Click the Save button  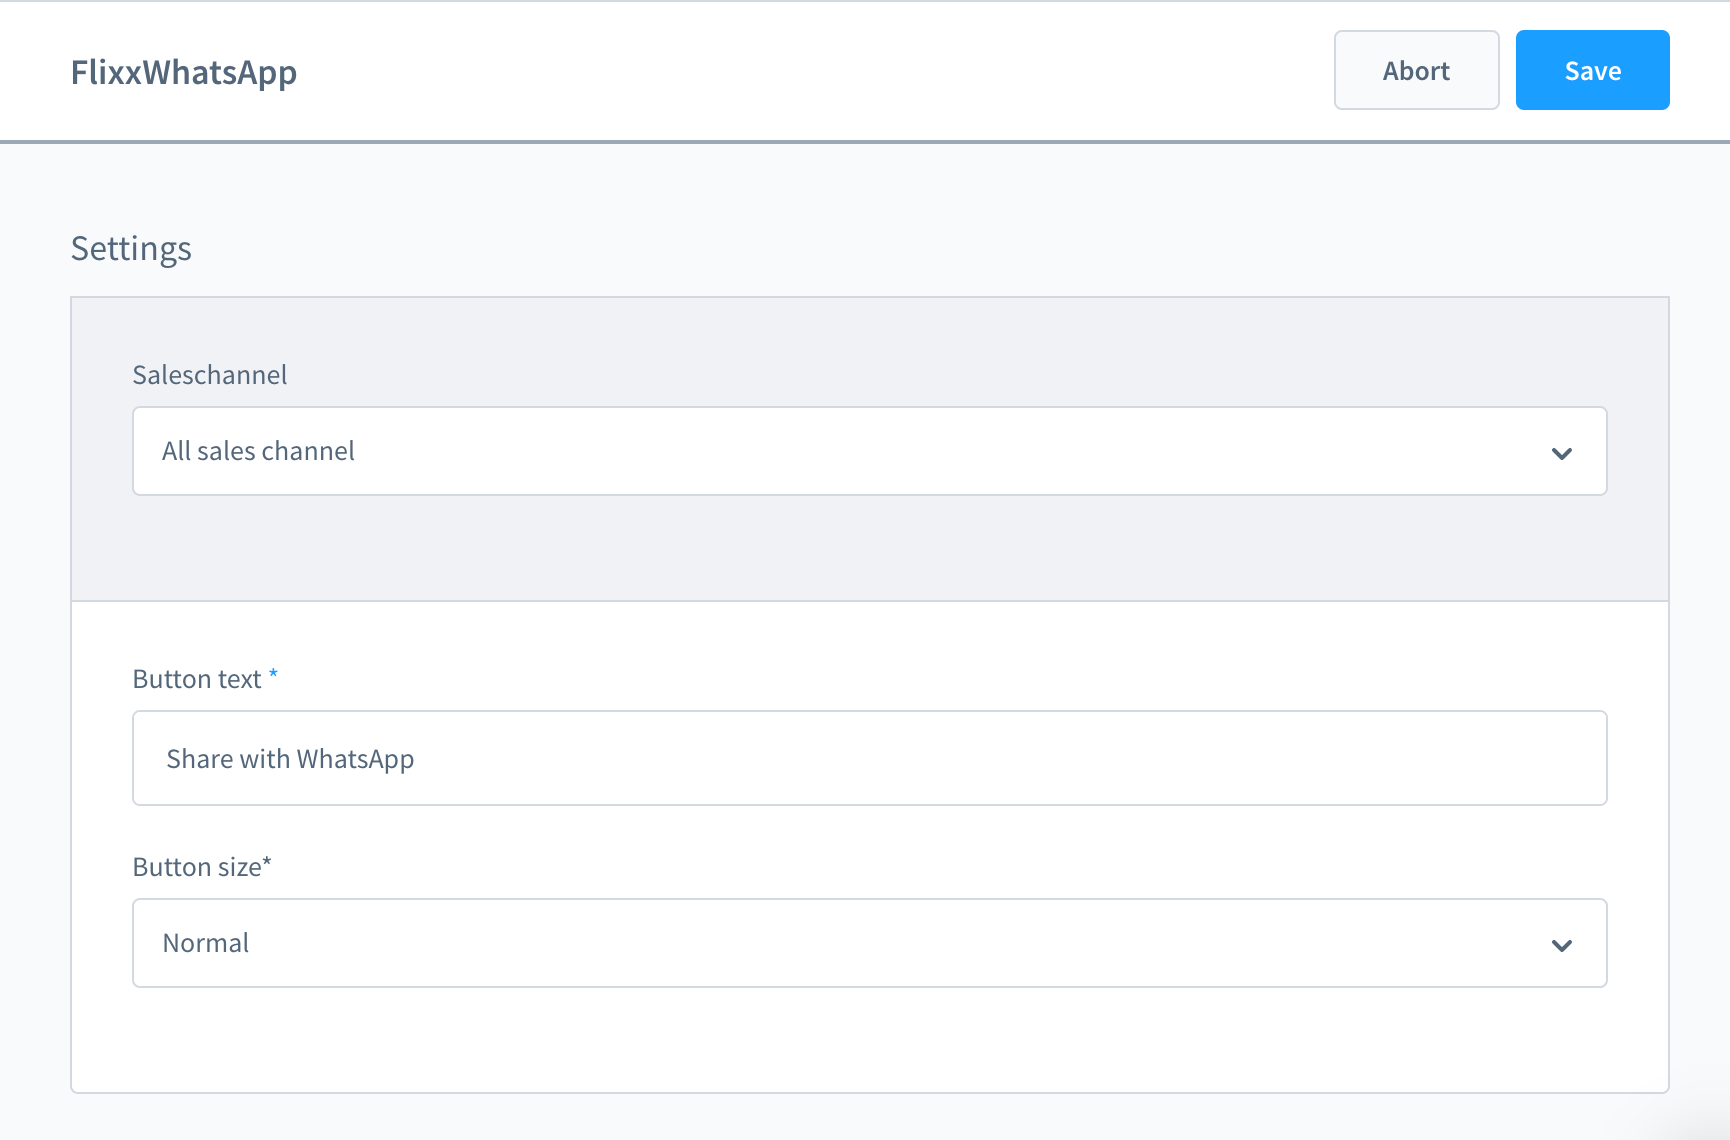(1592, 70)
